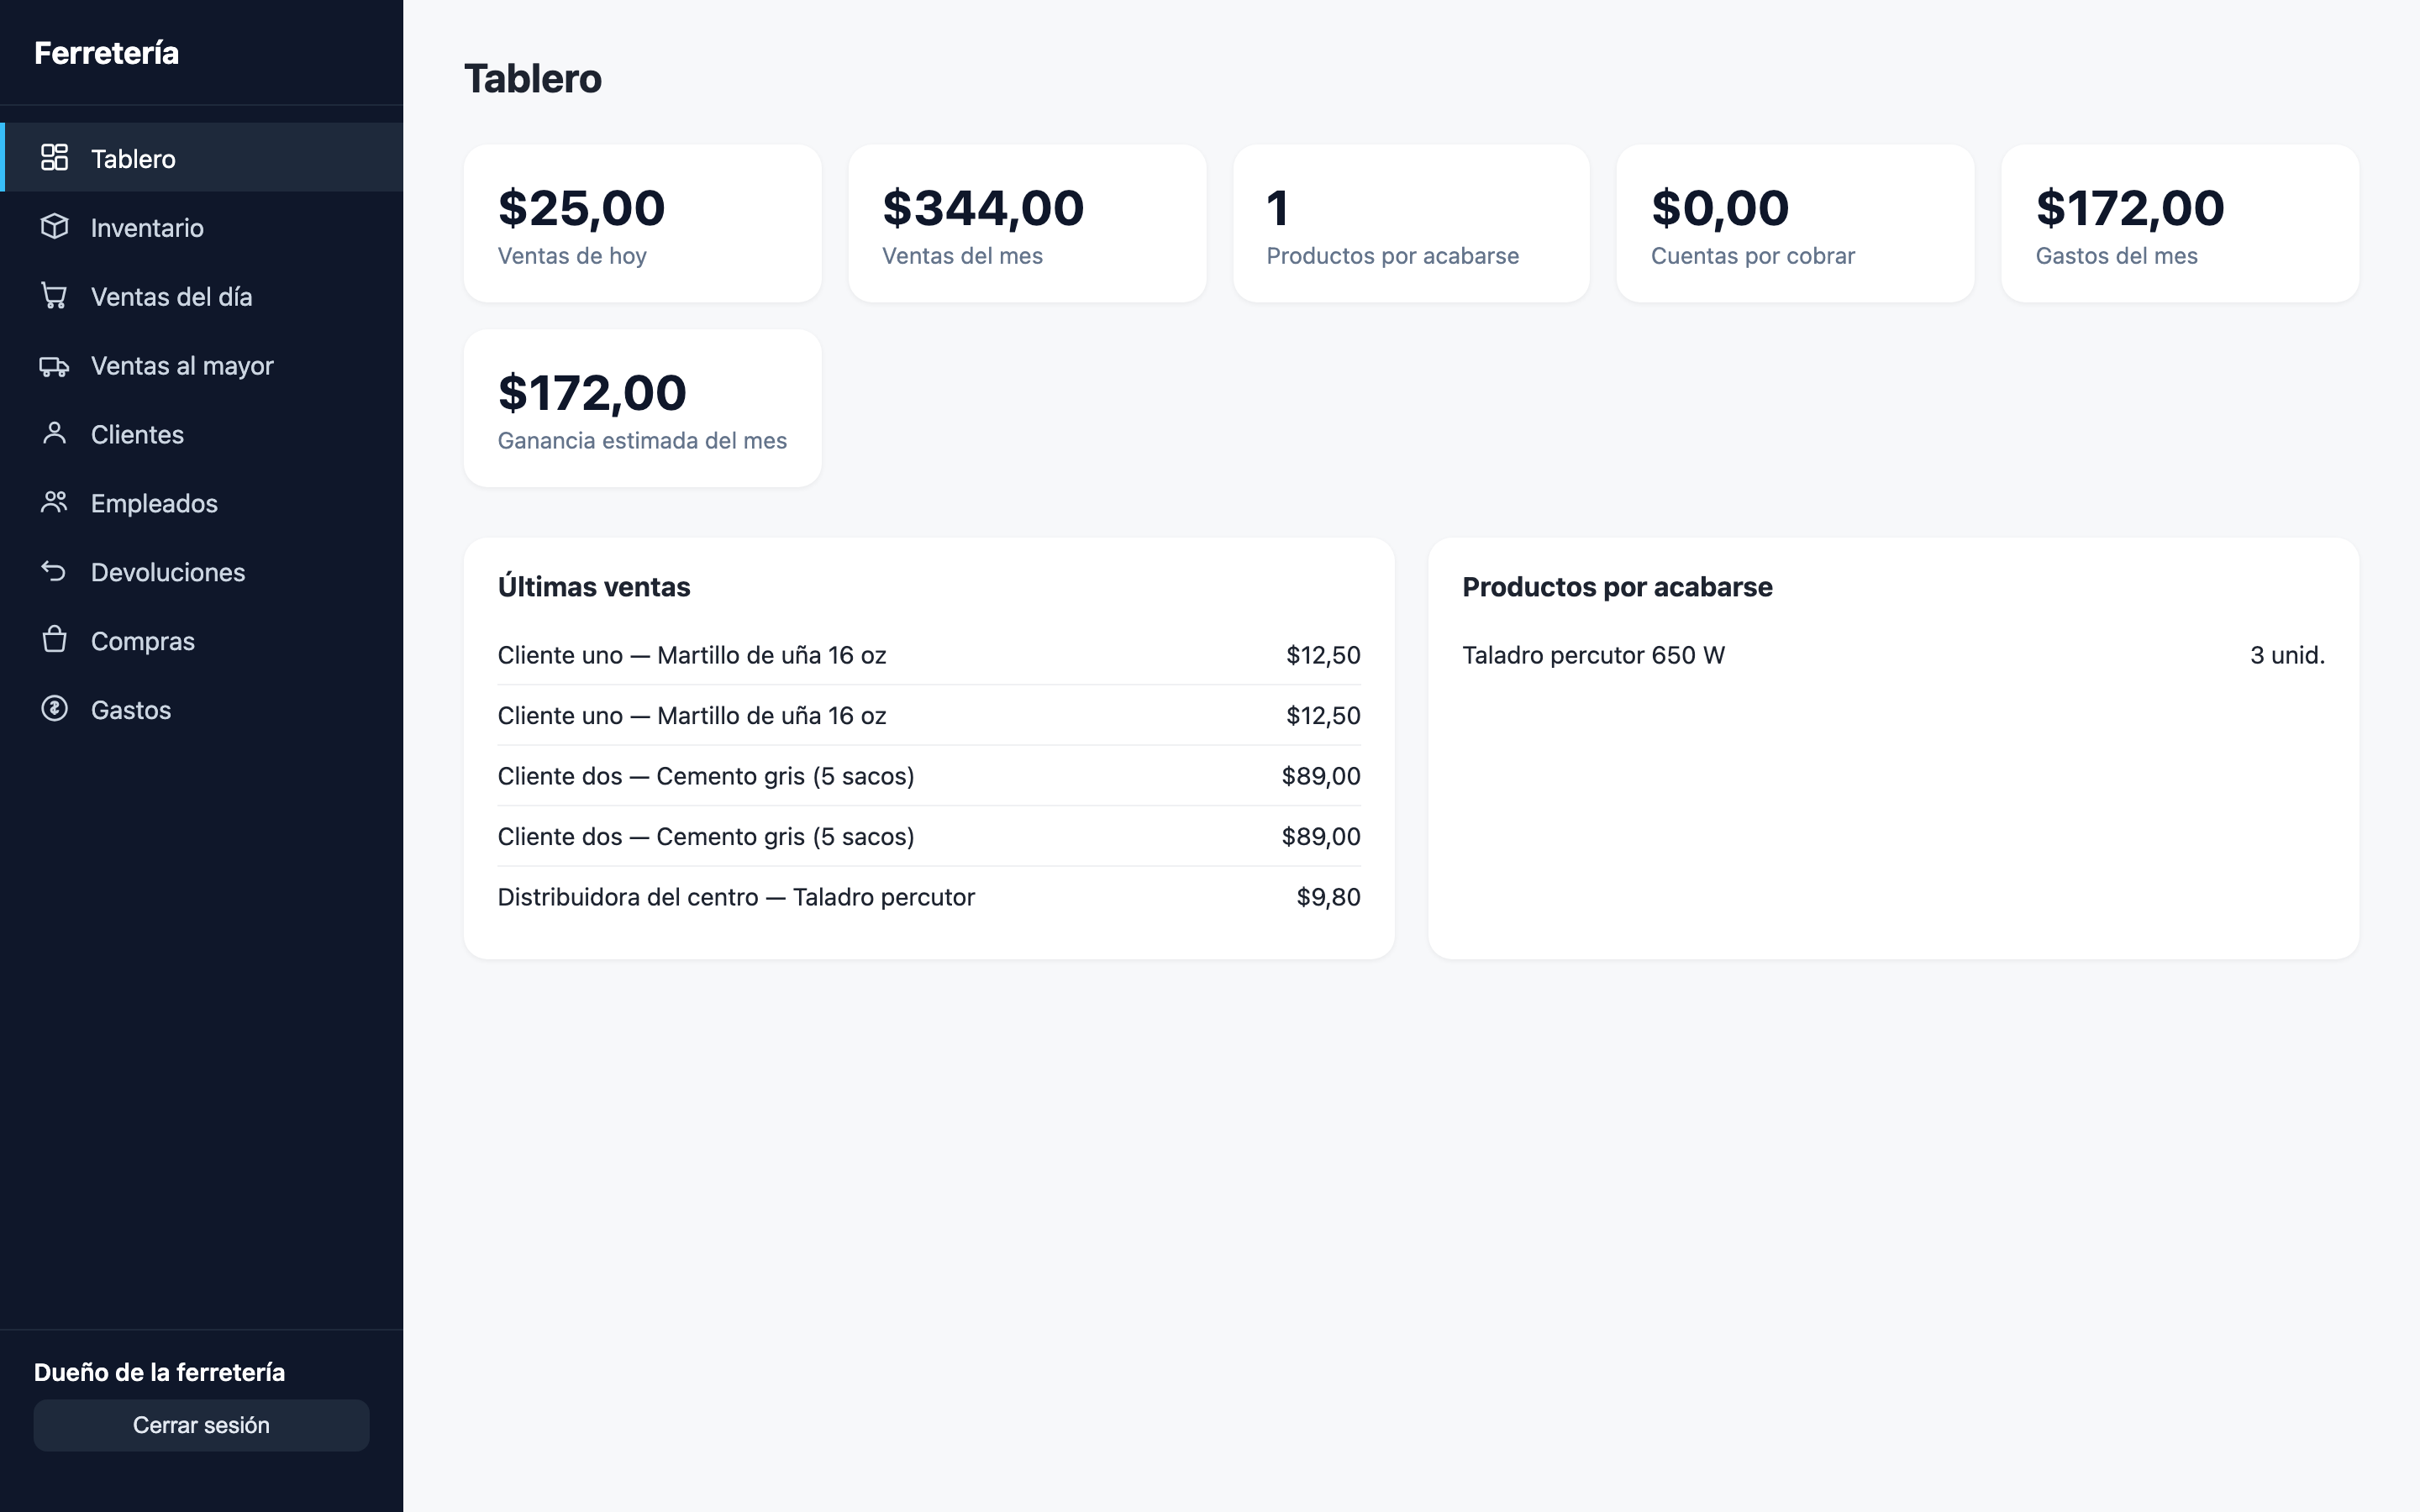The image size is (2420, 1512).
Task: Click the Empleados group icon
Action: (54, 503)
